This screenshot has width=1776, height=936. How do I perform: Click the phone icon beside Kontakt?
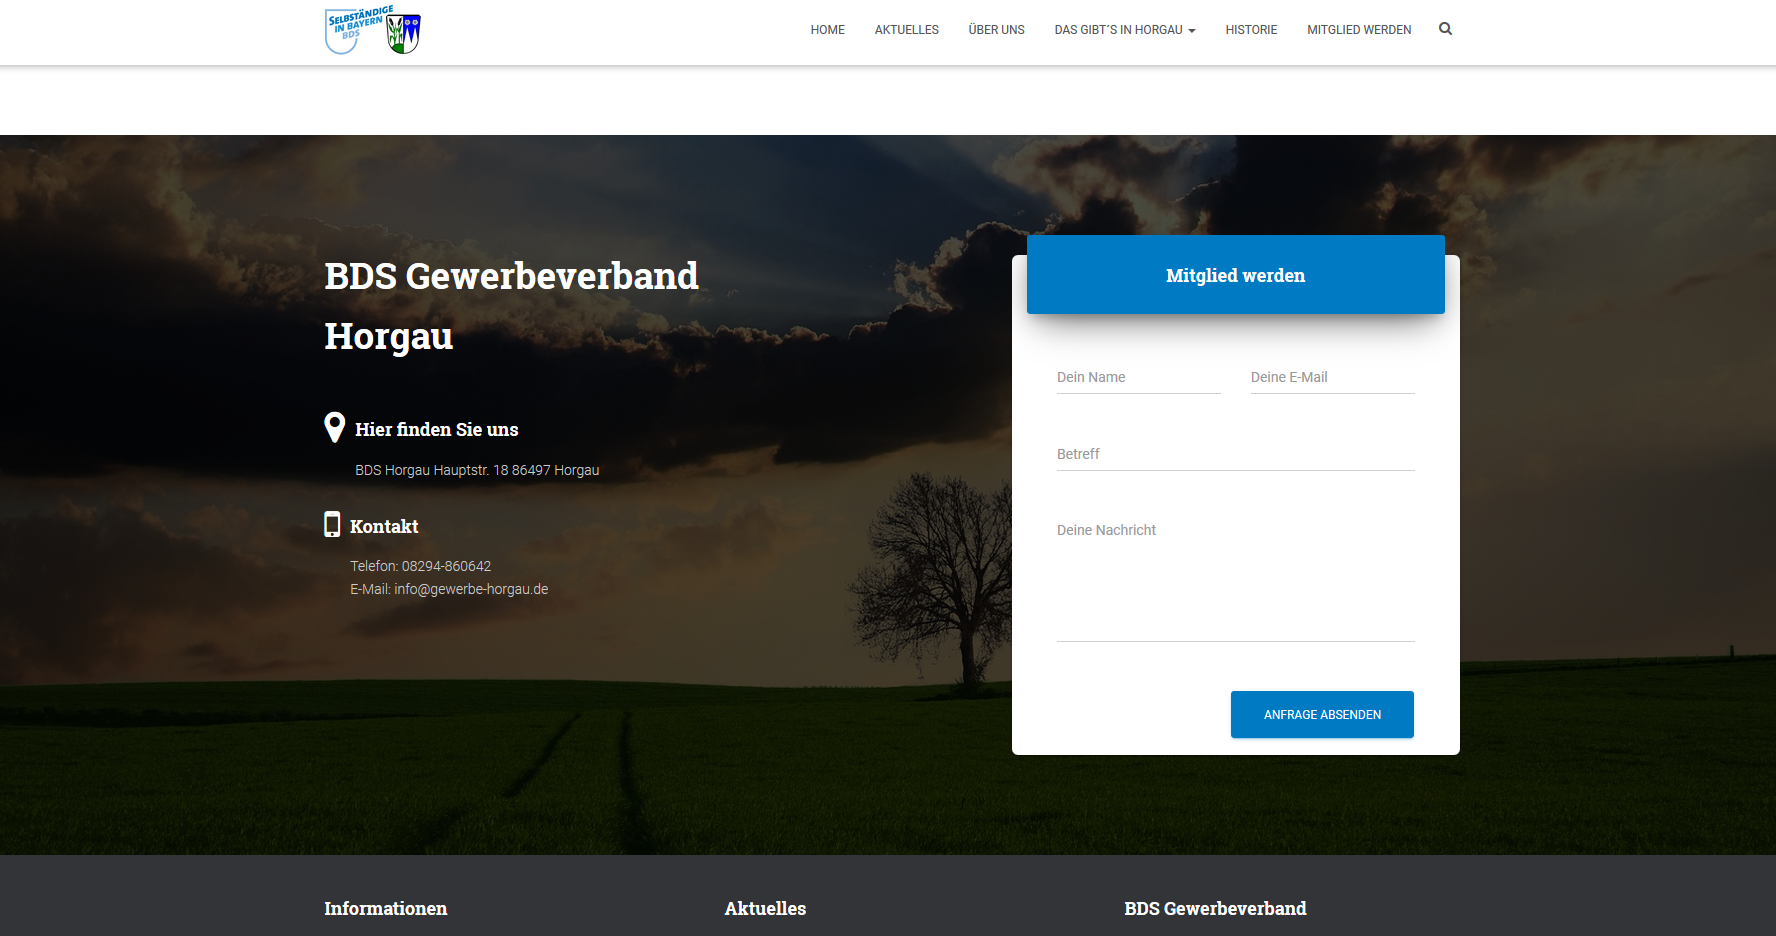pyautogui.click(x=332, y=525)
